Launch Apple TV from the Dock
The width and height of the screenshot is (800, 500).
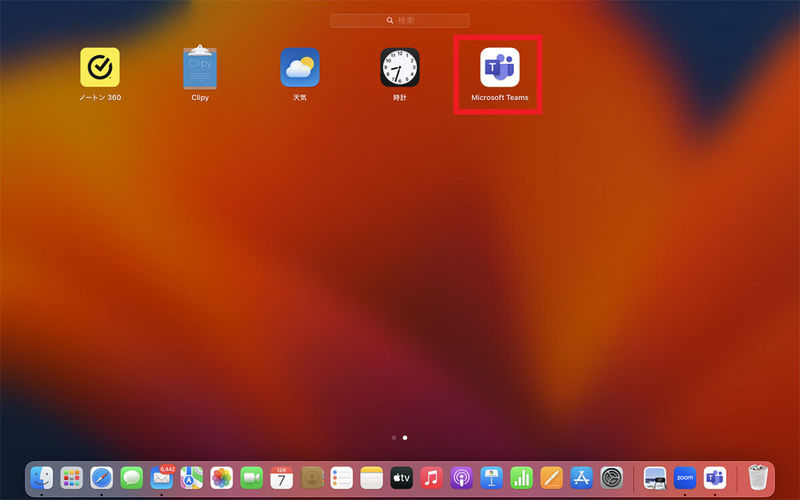(402, 478)
